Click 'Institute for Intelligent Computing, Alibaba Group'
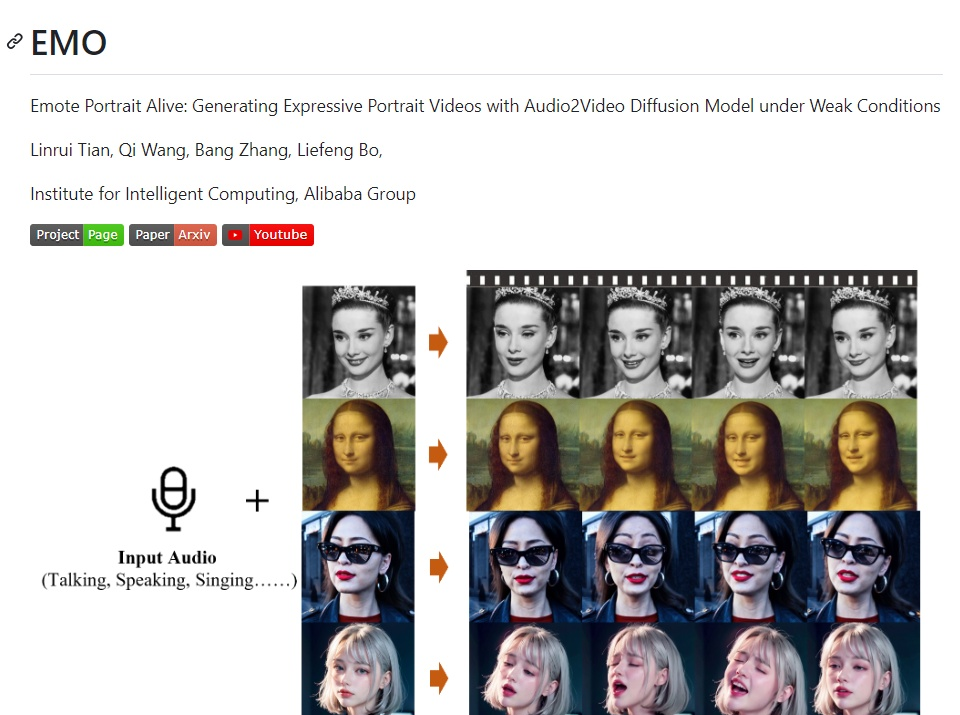Screen dimensions: 960x715 [x=223, y=194]
